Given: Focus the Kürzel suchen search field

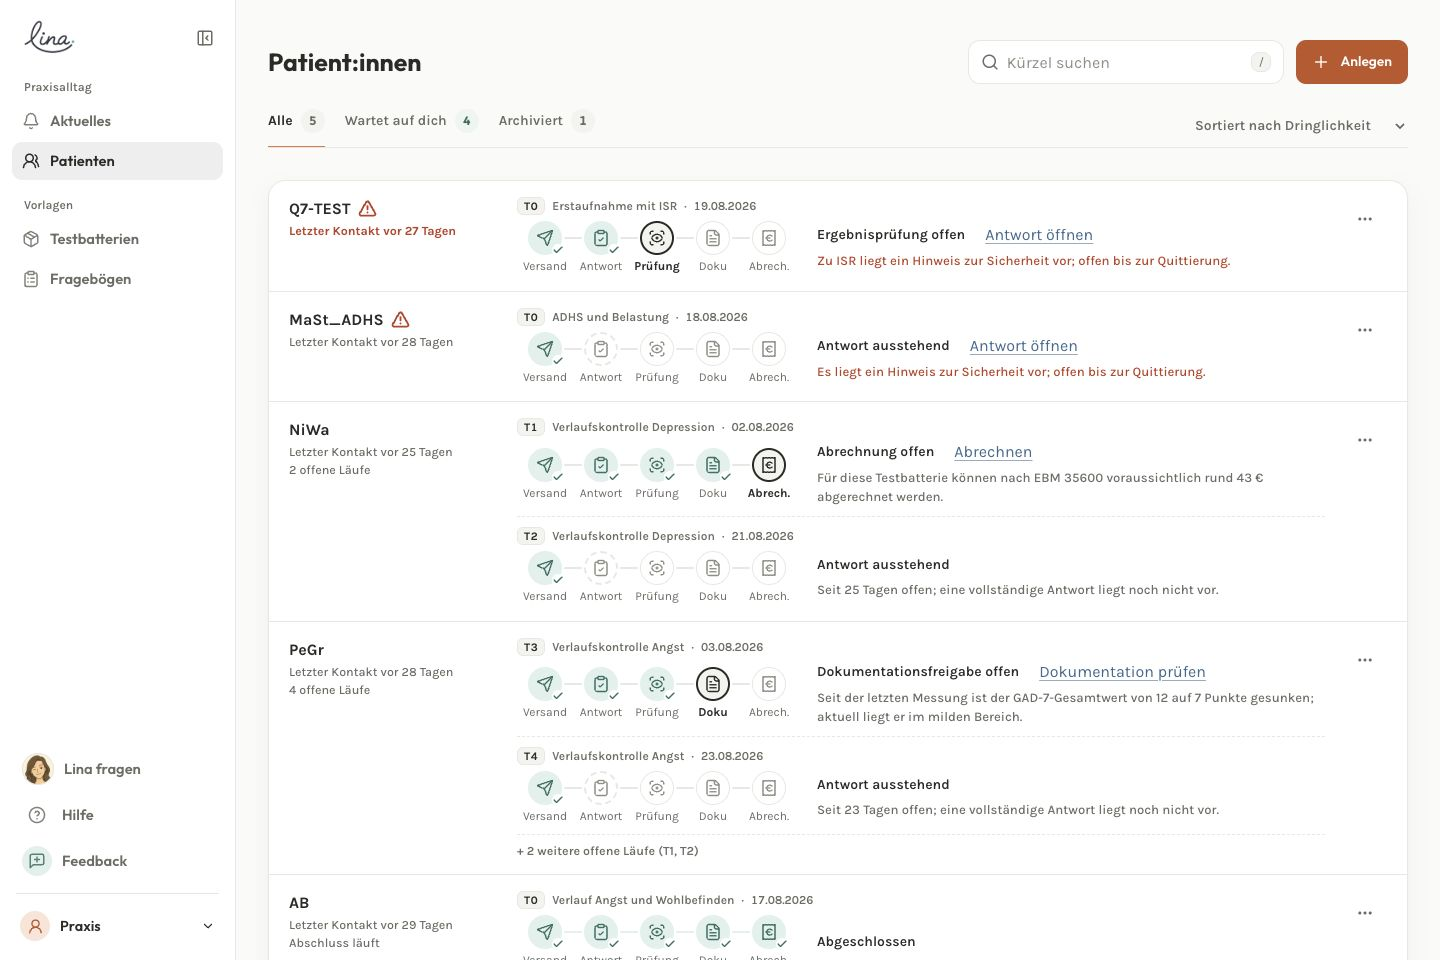Looking at the screenshot, I should tap(1126, 62).
